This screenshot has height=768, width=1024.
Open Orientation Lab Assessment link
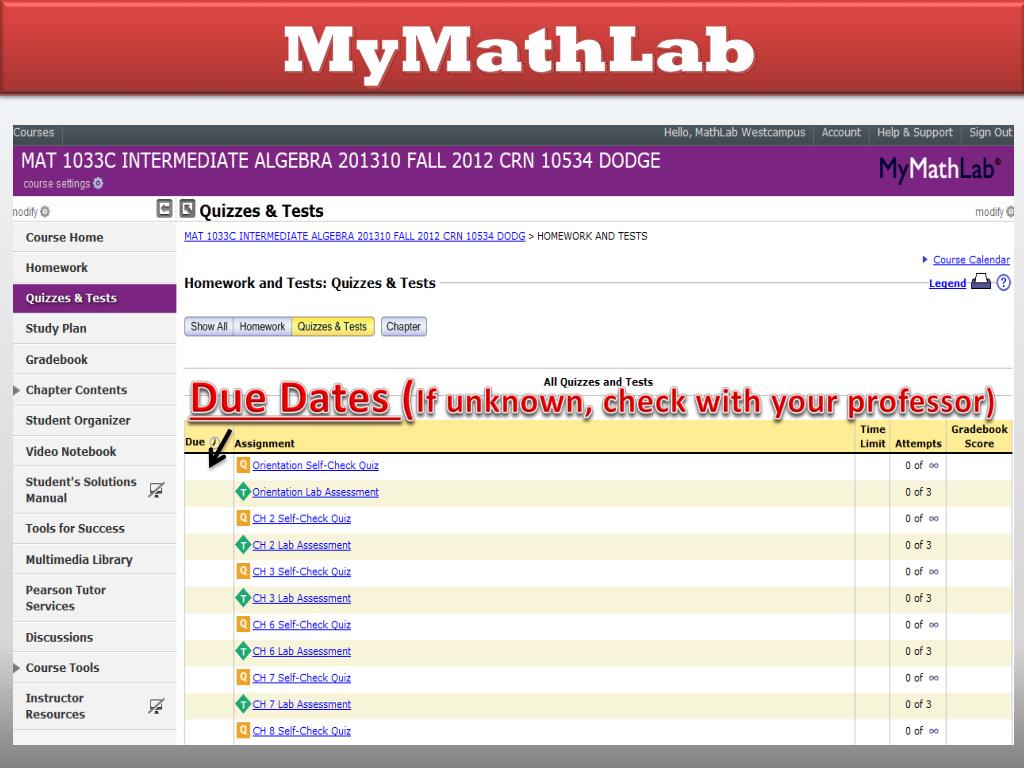(315, 492)
